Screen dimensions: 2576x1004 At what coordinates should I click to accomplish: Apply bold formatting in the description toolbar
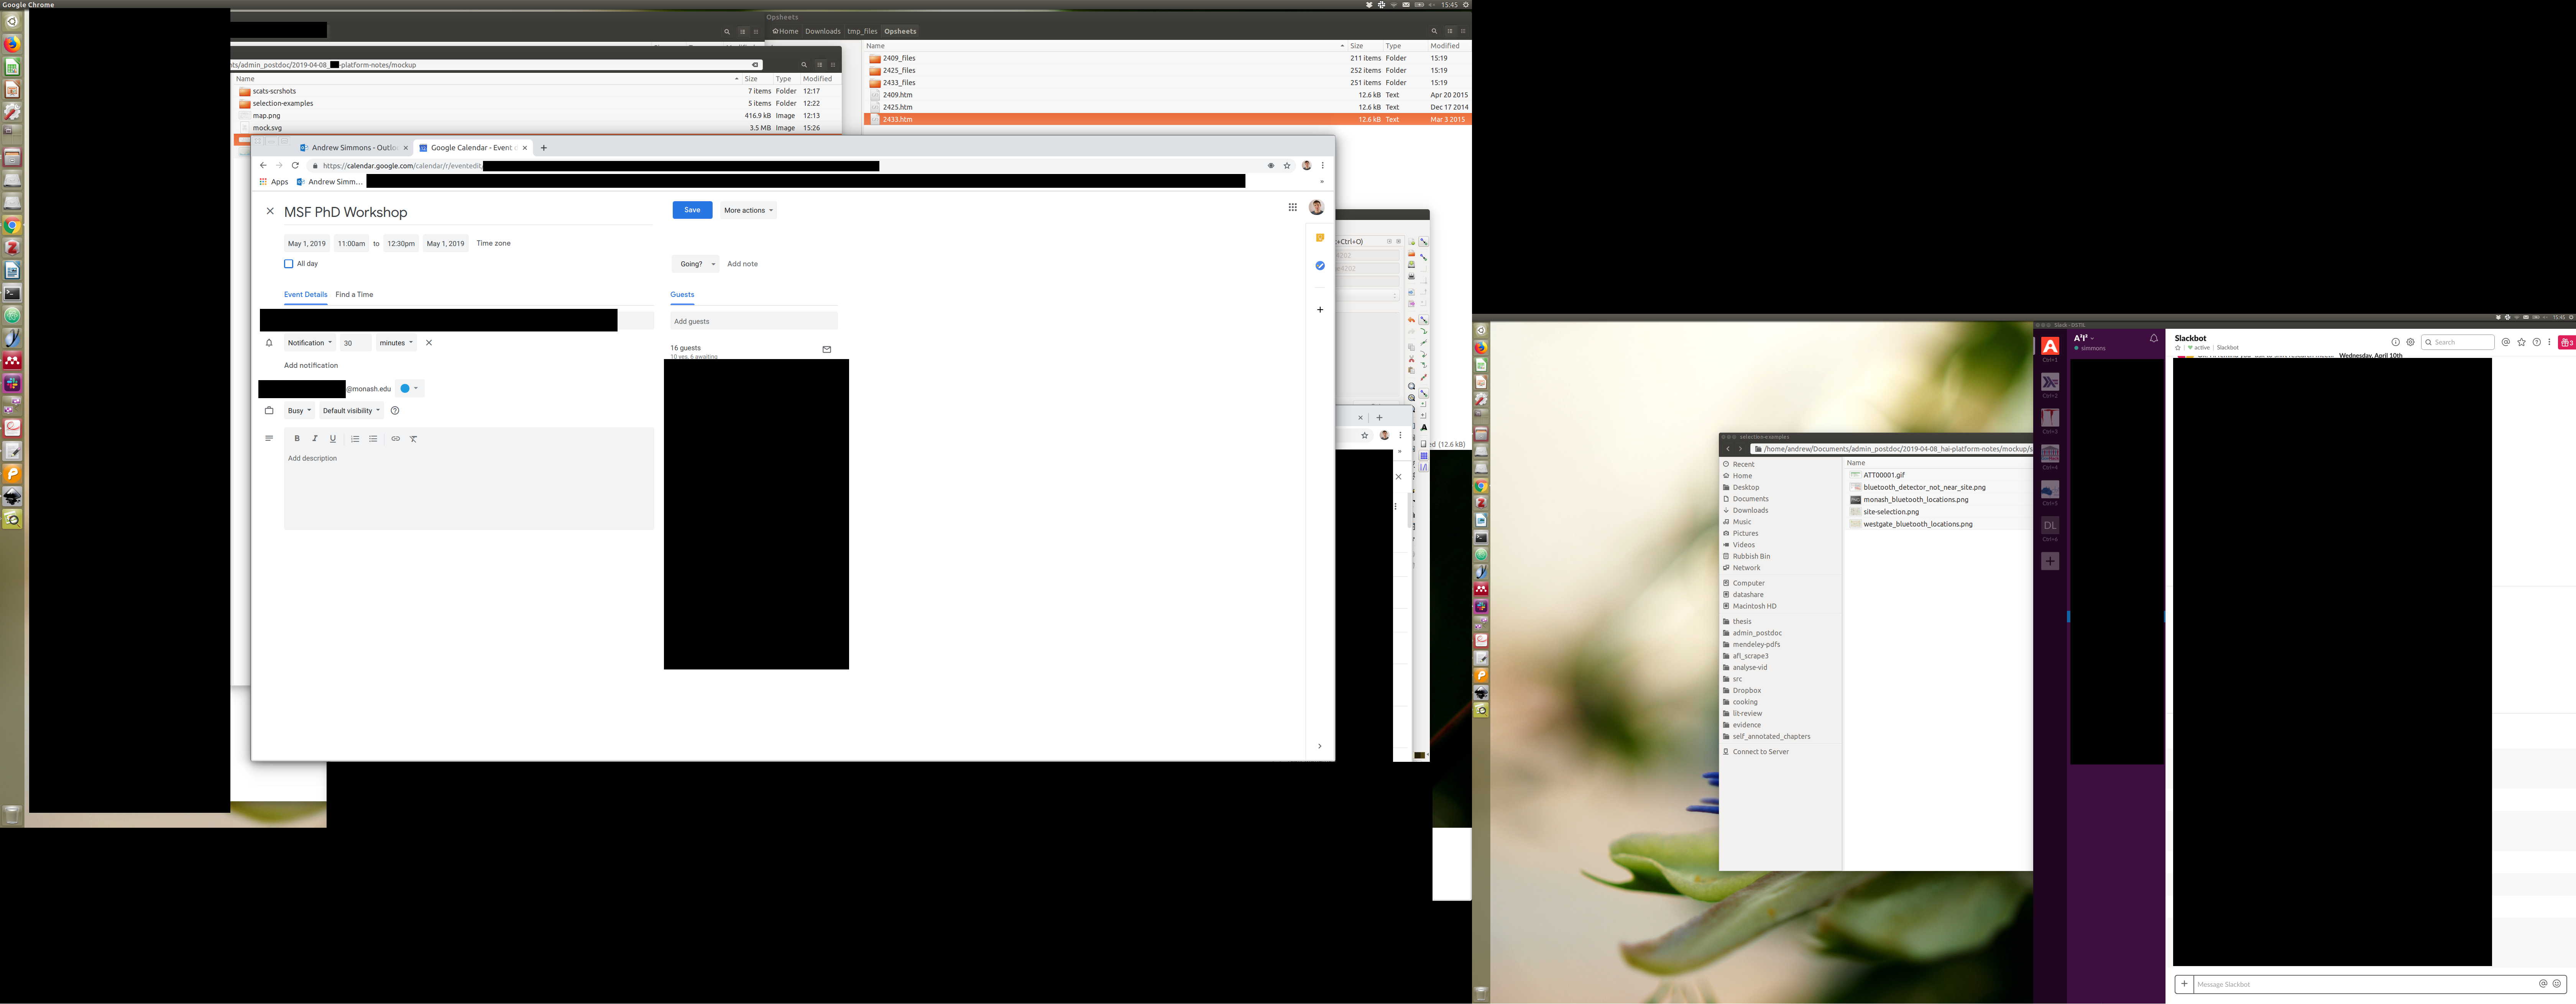pos(297,439)
